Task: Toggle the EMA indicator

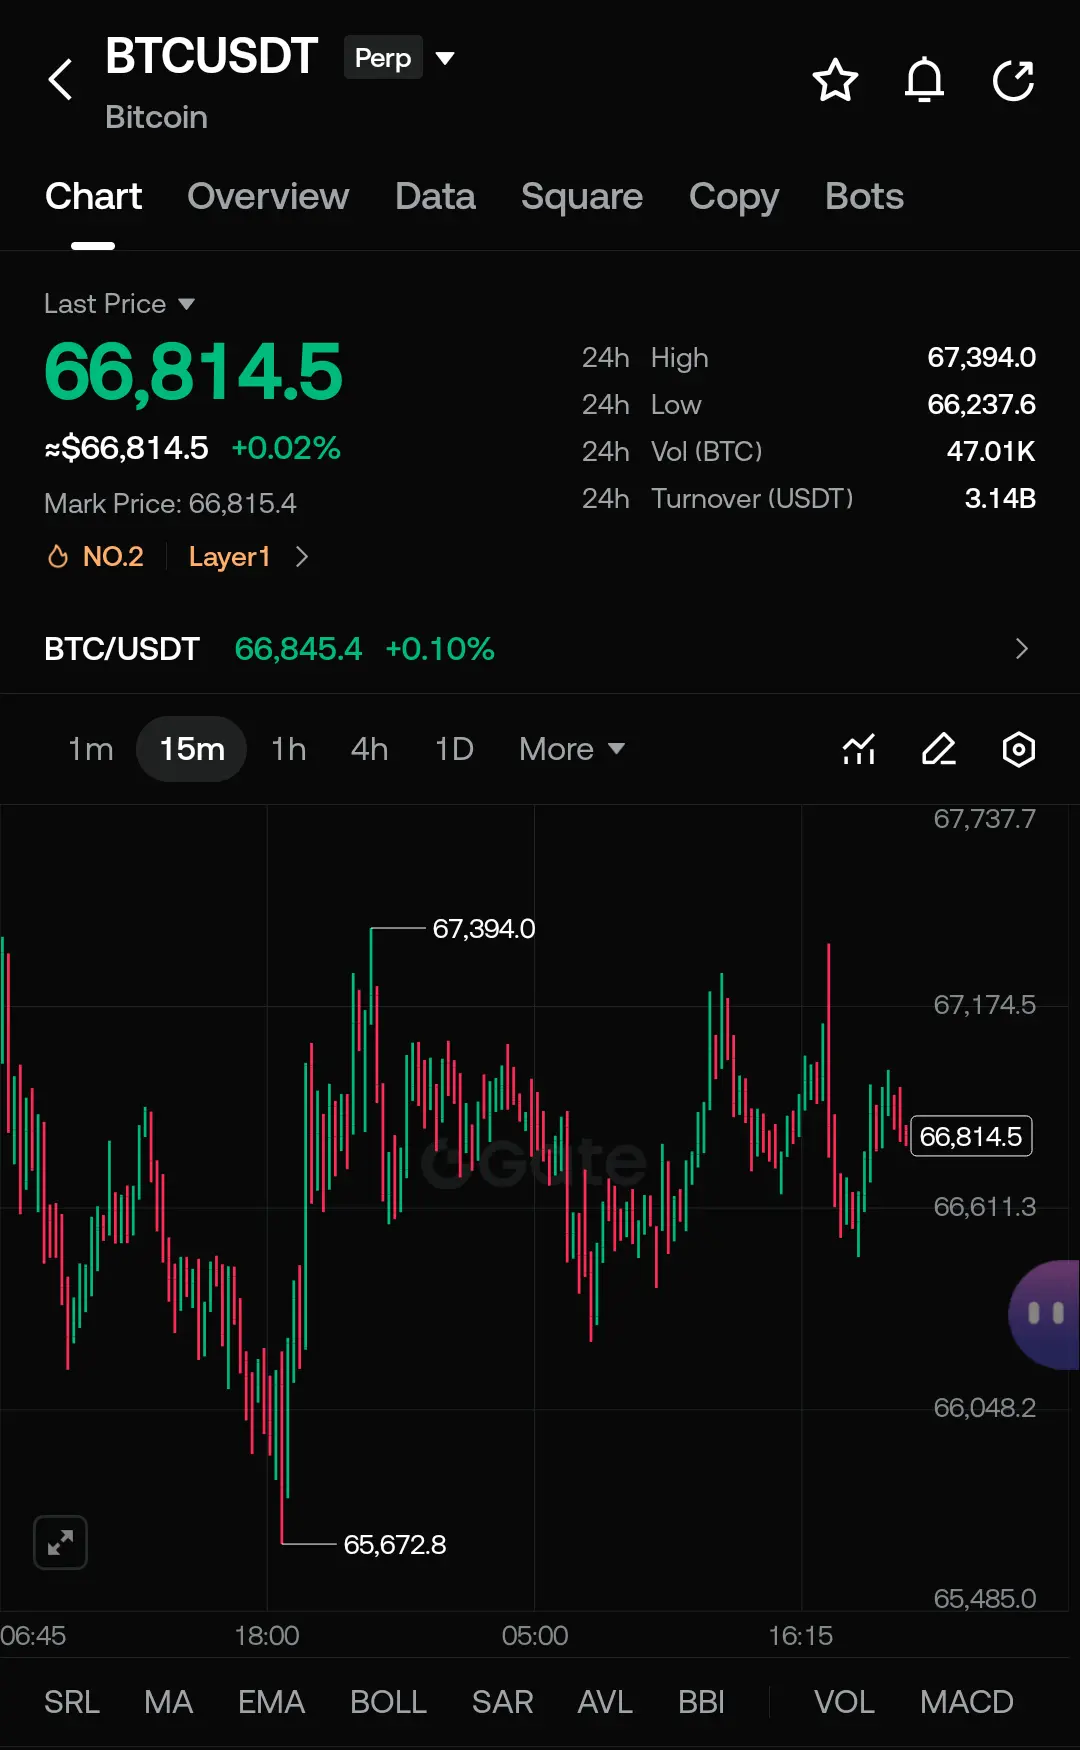Action: click(x=271, y=1702)
